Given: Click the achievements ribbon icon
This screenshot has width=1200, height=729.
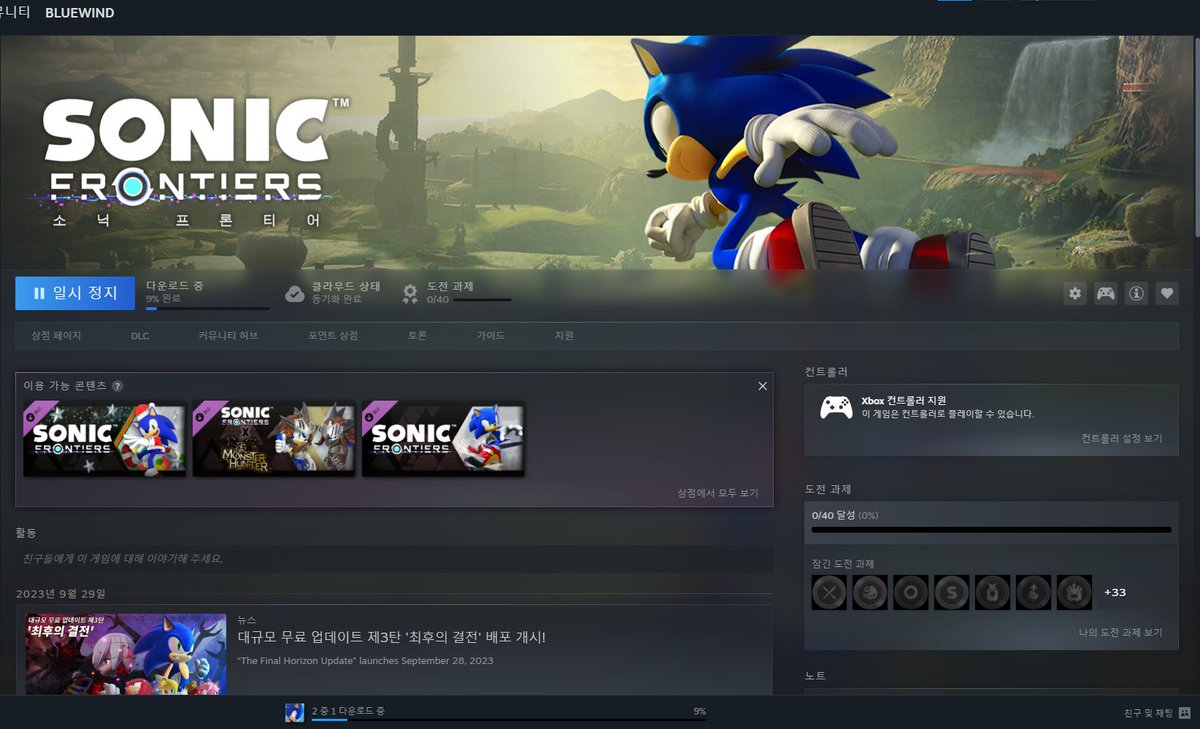Looking at the screenshot, I should [410, 293].
